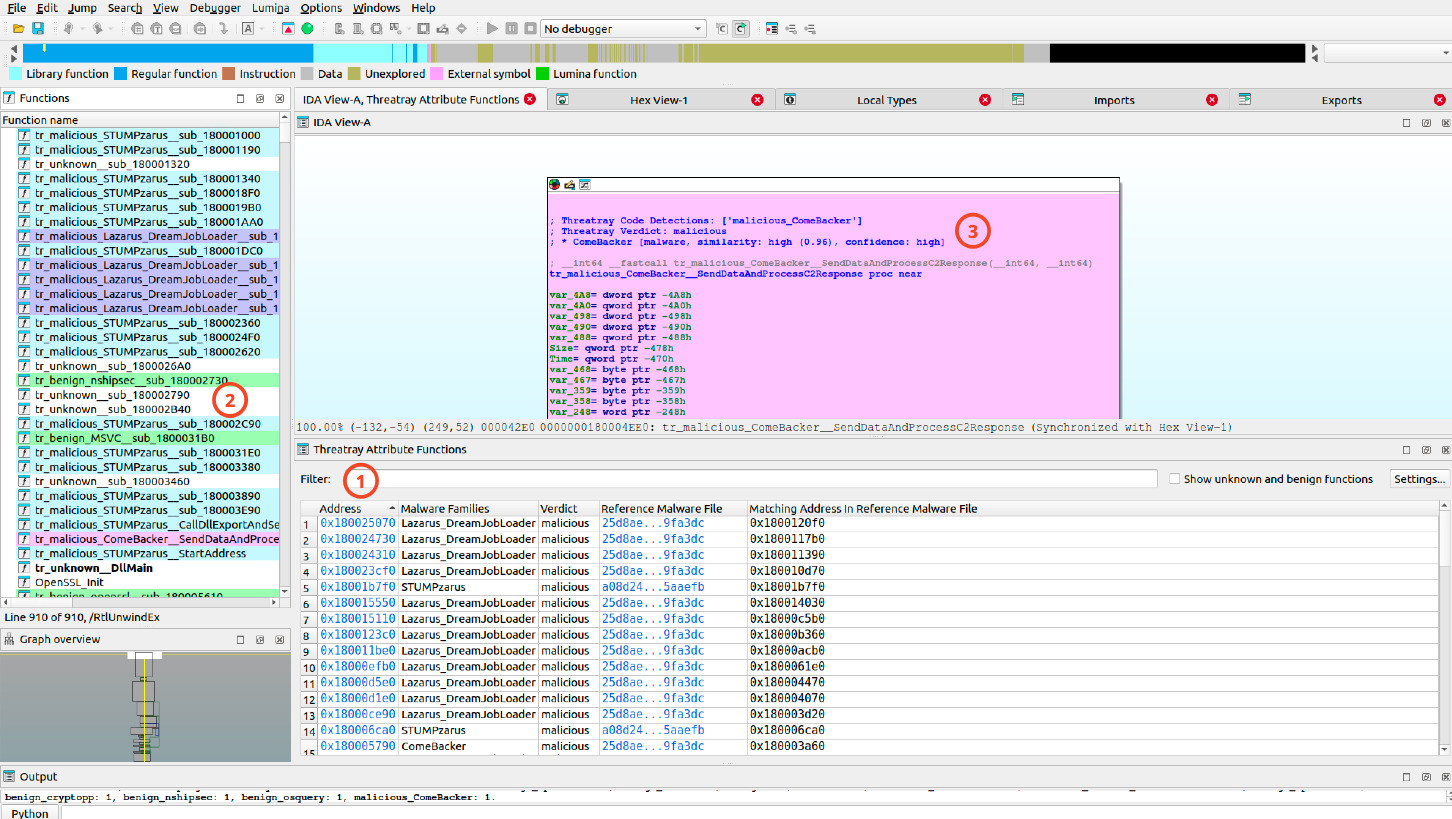The image size is (1452, 819).
Task: Click the Local Types tab icon
Action: point(790,100)
